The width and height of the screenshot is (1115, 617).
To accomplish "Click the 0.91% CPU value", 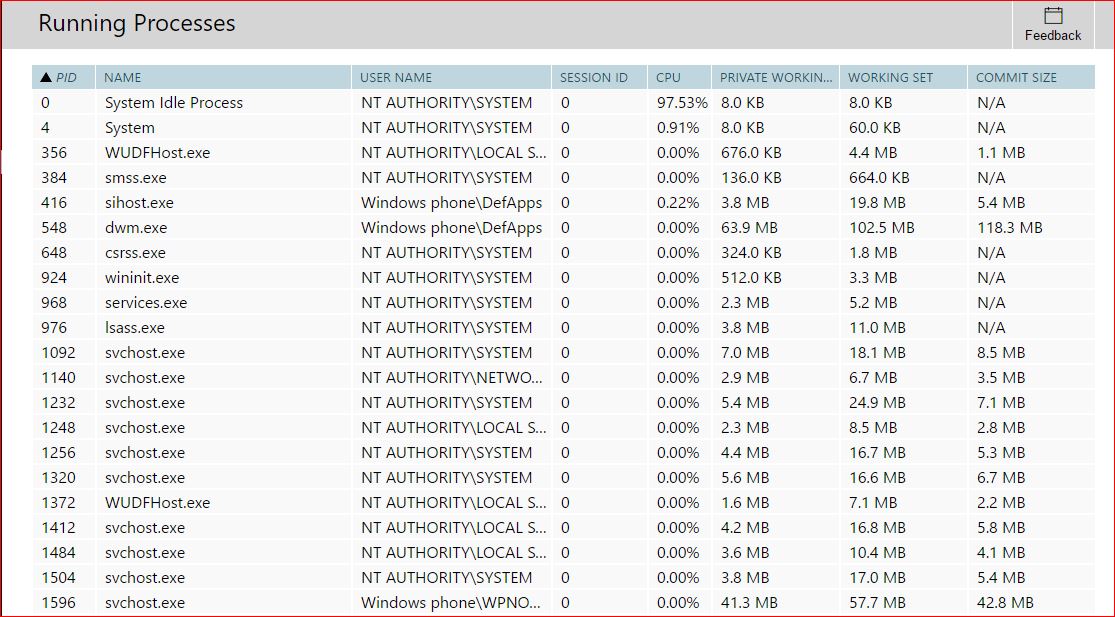I will (x=678, y=128).
